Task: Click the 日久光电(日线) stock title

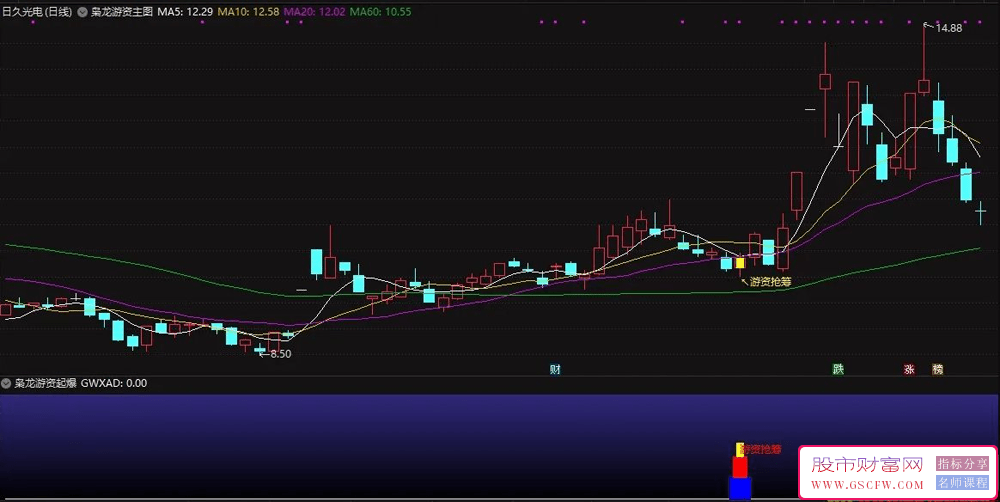Action: click(38, 11)
